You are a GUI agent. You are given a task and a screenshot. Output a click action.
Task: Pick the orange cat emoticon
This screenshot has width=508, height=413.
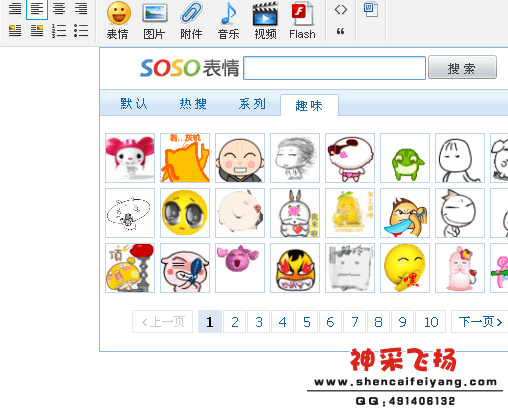coord(185,158)
